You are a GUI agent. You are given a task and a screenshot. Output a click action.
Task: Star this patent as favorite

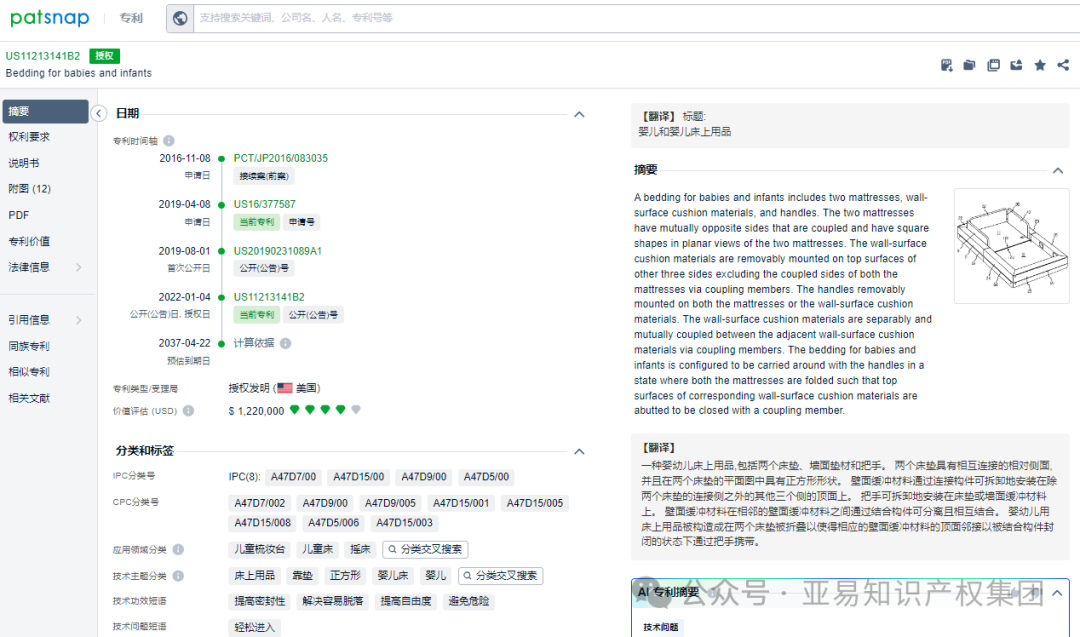coord(1039,64)
